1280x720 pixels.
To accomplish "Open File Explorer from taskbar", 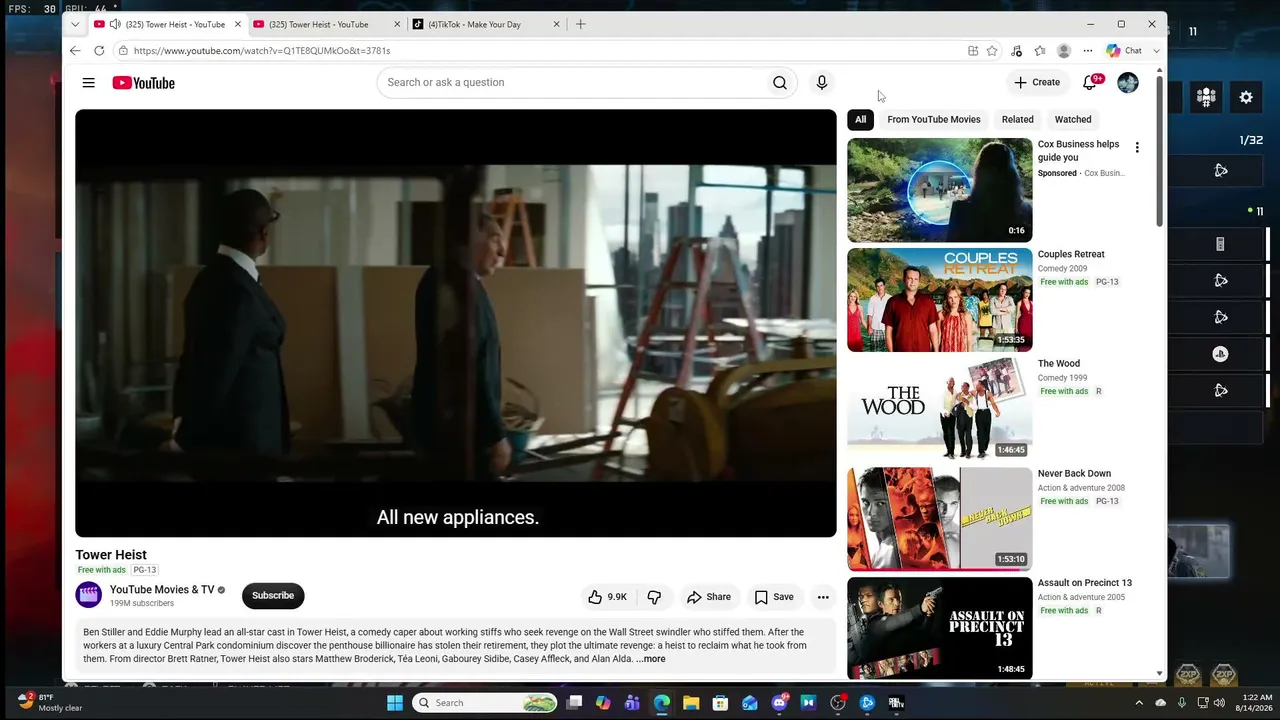I will coord(691,703).
